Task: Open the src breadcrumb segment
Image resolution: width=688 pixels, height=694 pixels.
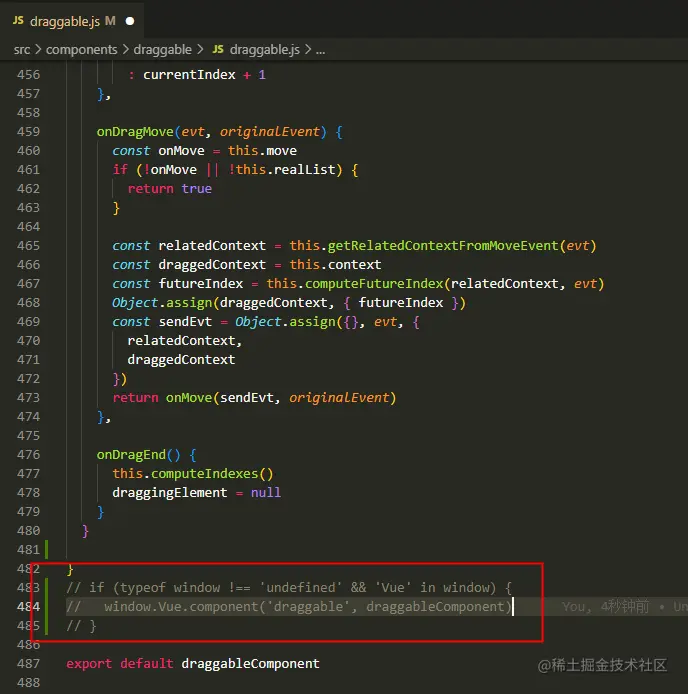Action: 22,50
